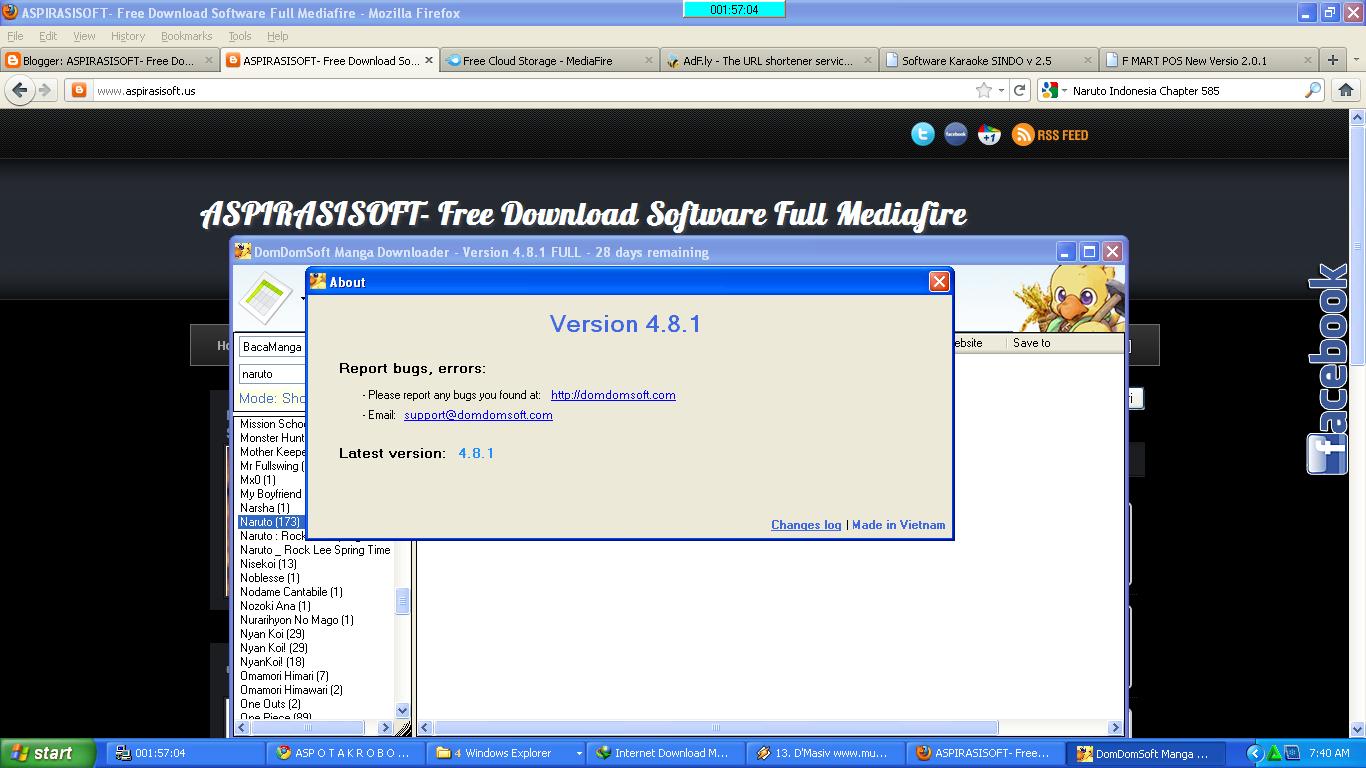Open the list all tabs dropdown arrow
The image size is (1366, 768).
(x=1356, y=60)
